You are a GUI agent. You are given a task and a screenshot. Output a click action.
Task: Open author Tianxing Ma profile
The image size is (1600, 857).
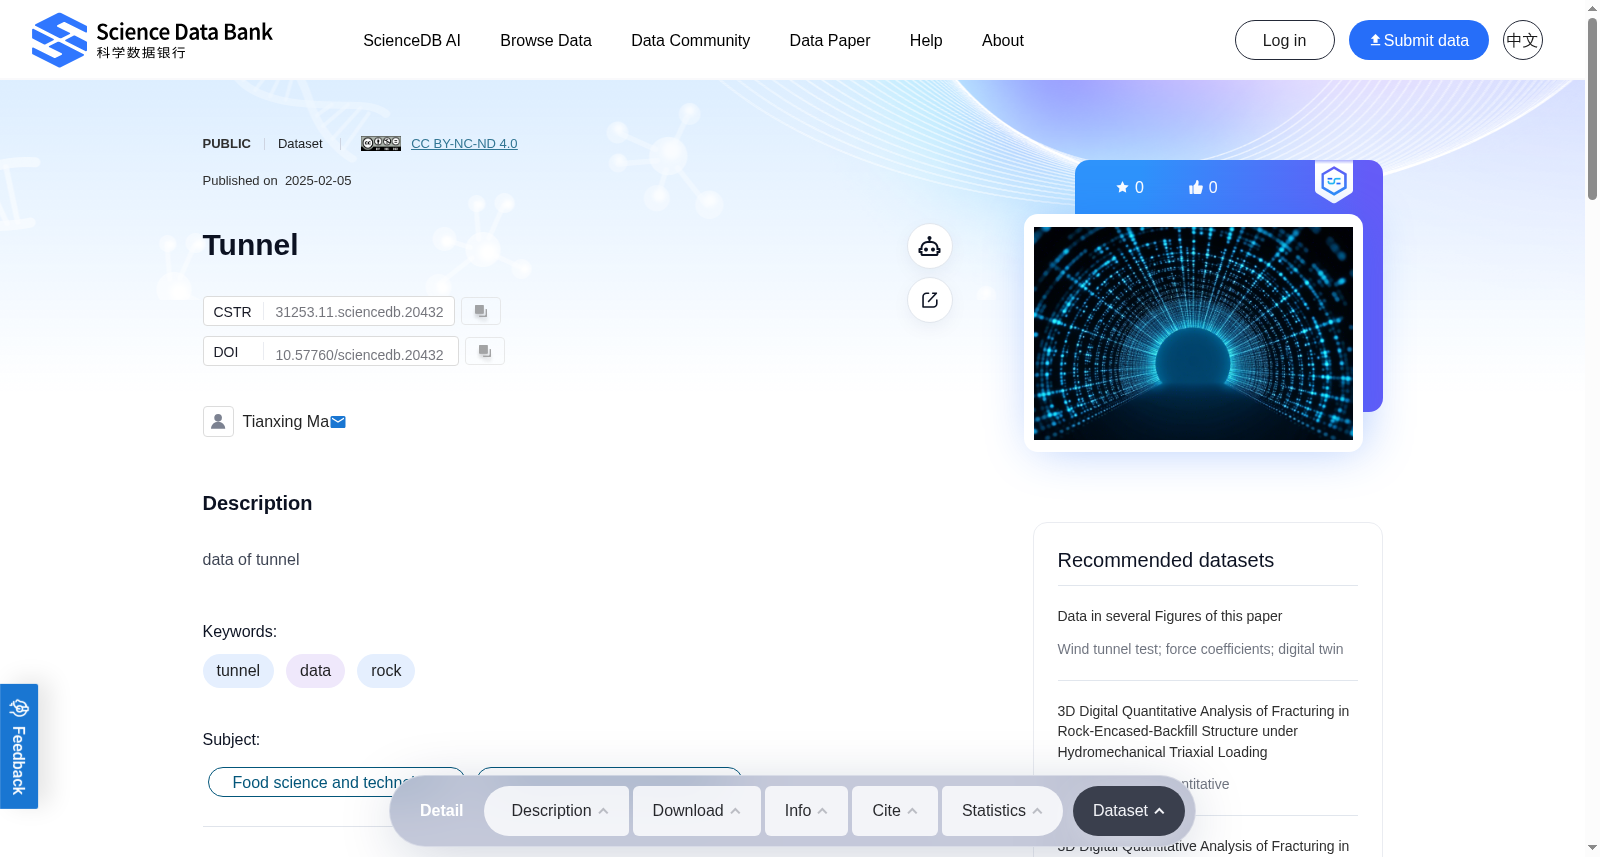286,422
